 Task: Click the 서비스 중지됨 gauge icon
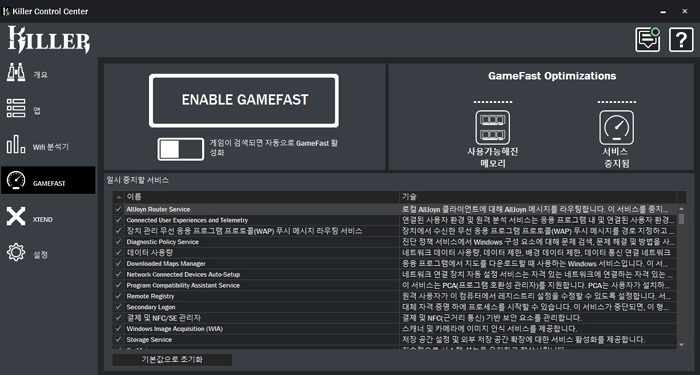(616, 127)
